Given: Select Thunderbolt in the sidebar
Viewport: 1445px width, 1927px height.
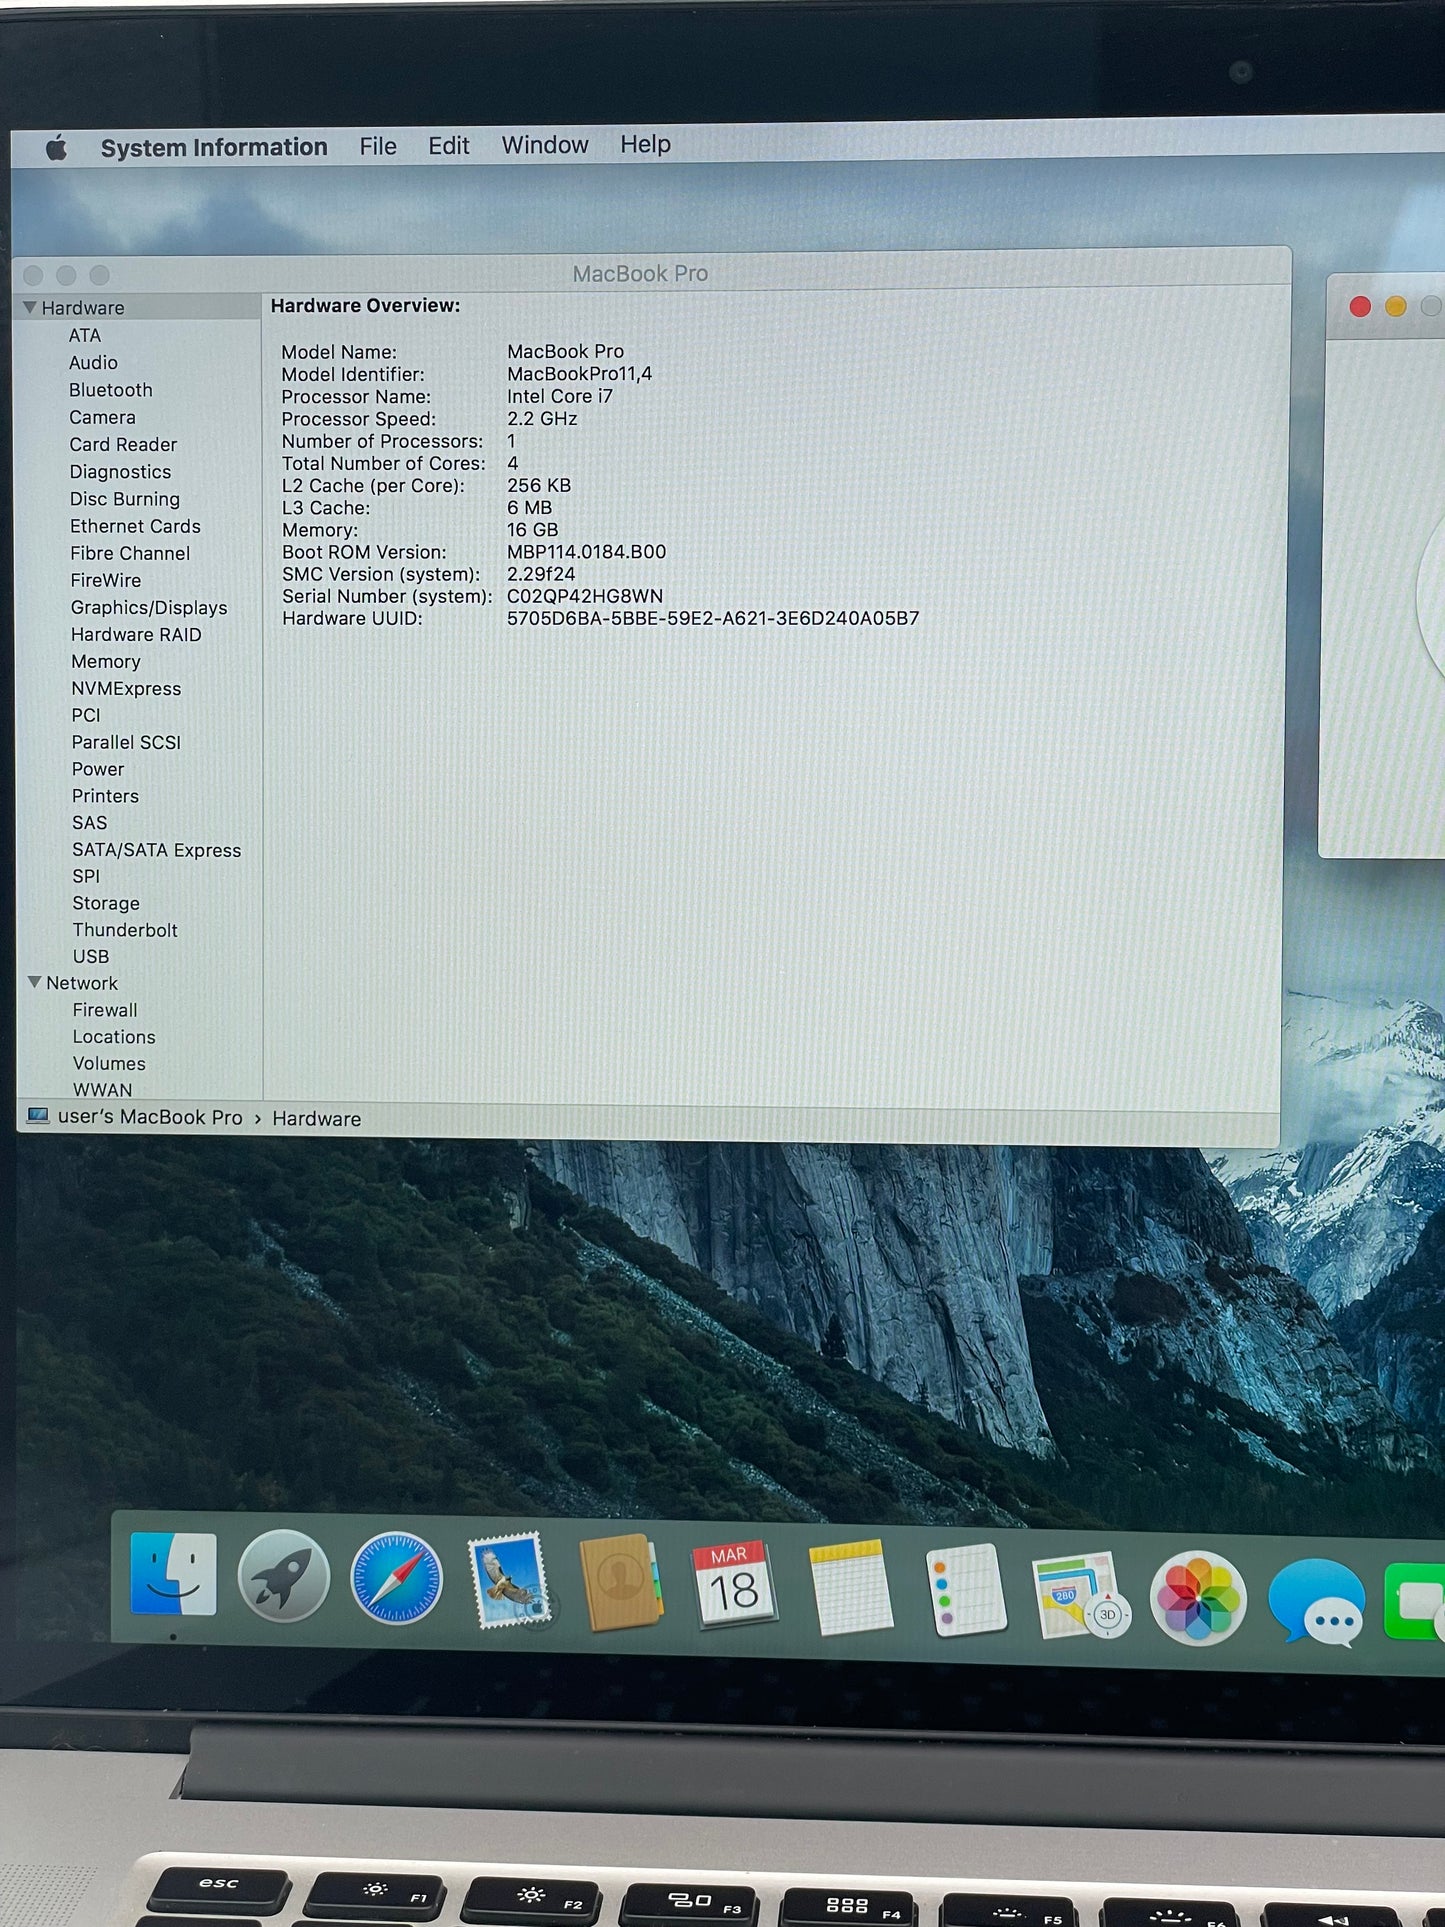Looking at the screenshot, I should (x=125, y=930).
